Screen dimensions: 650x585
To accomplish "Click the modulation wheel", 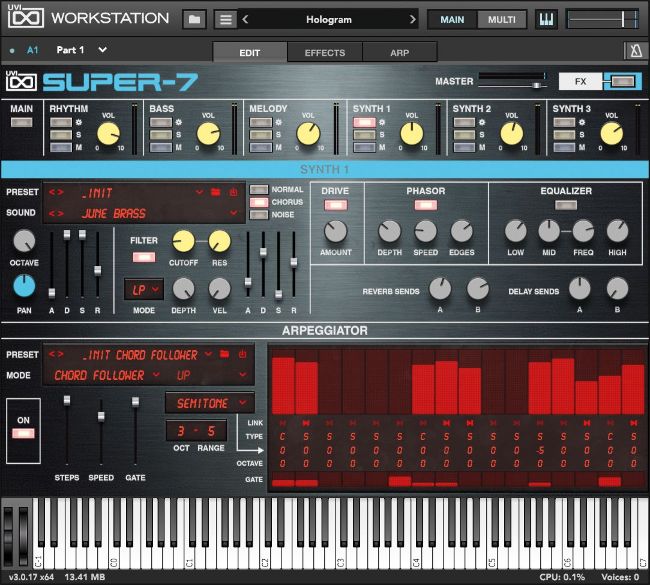I will (23, 536).
